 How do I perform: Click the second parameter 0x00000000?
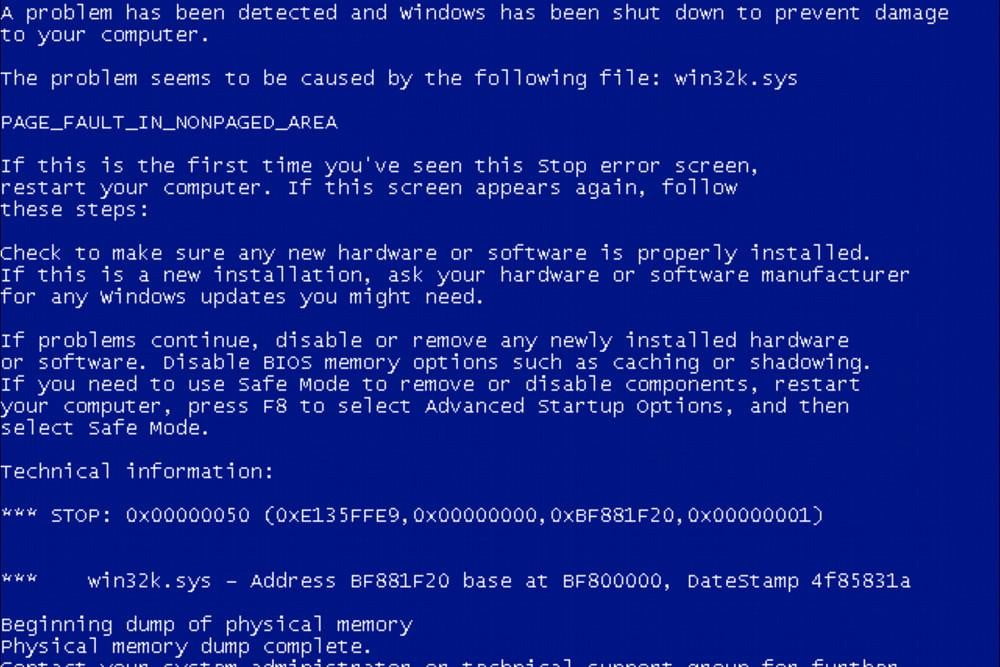(x=475, y=515)
